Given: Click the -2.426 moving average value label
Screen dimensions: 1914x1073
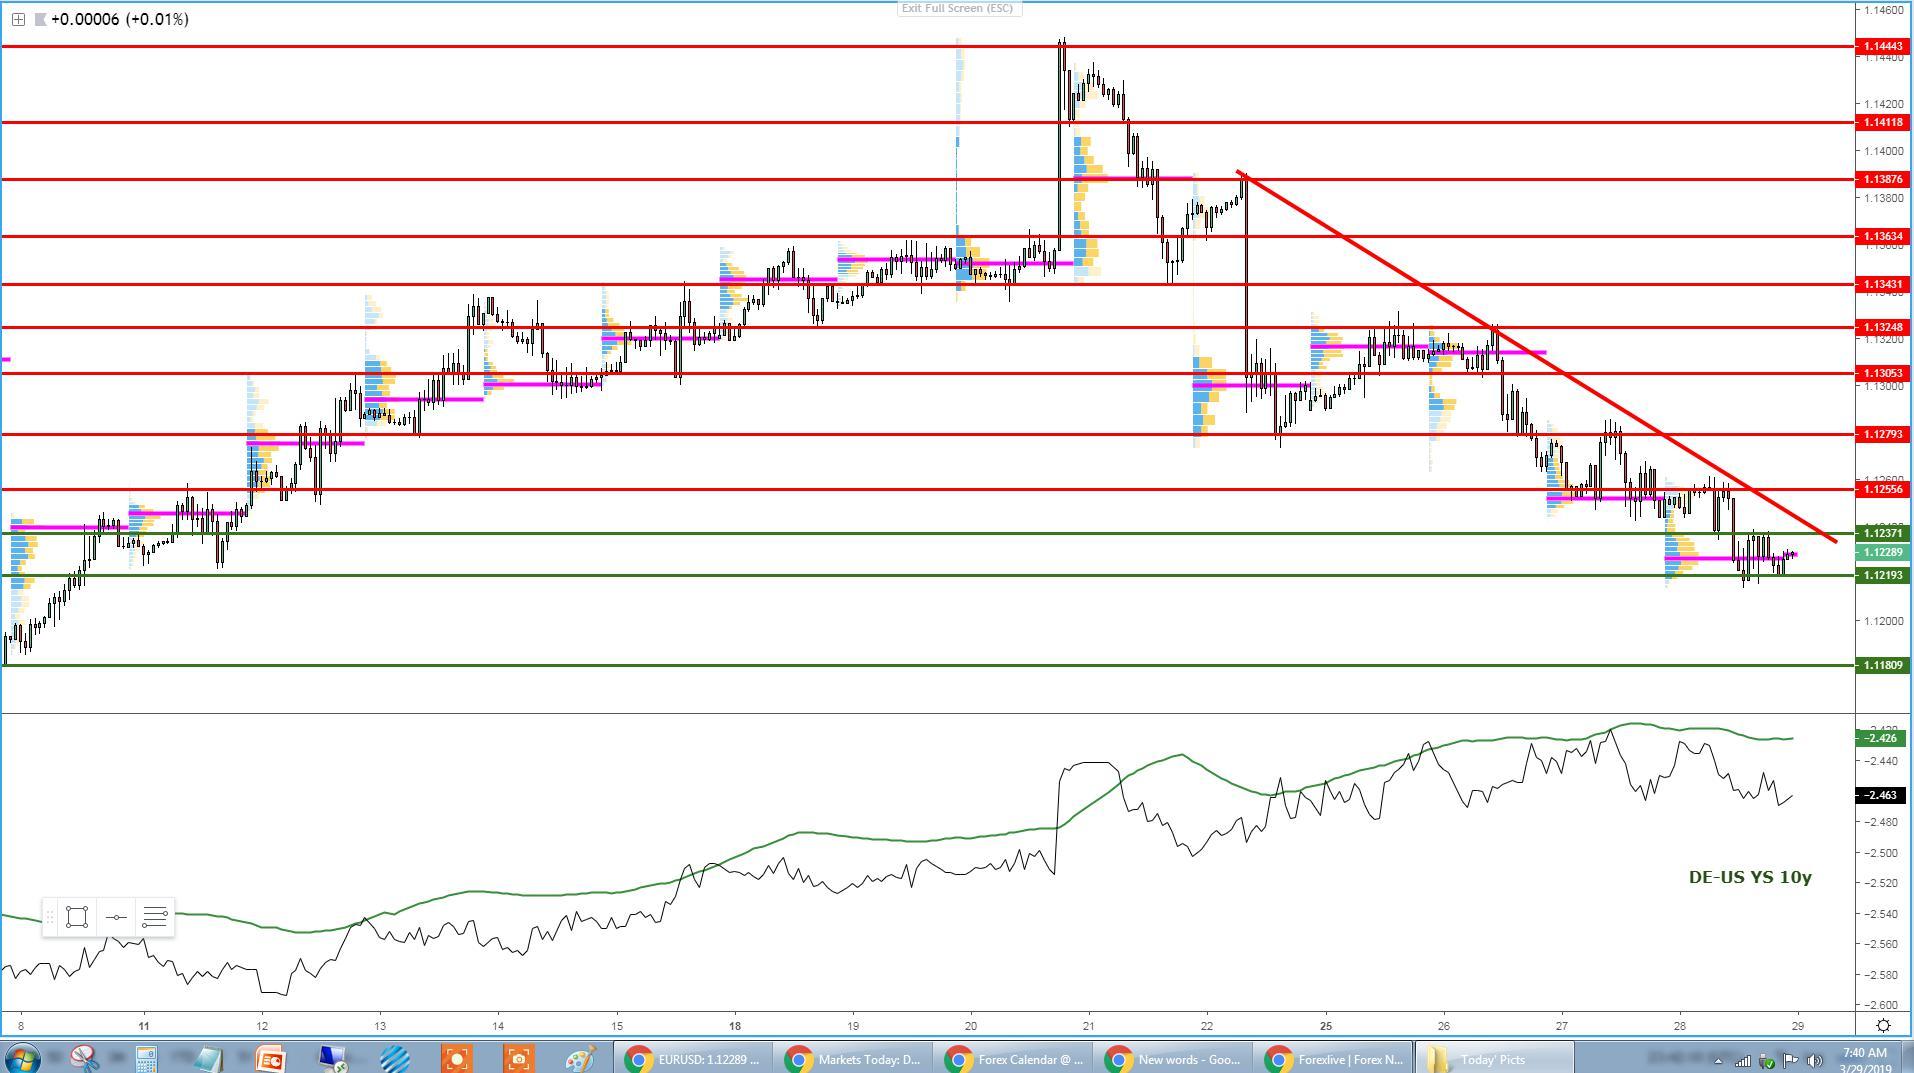Looking at the screenshot, I should point(1882,738).
